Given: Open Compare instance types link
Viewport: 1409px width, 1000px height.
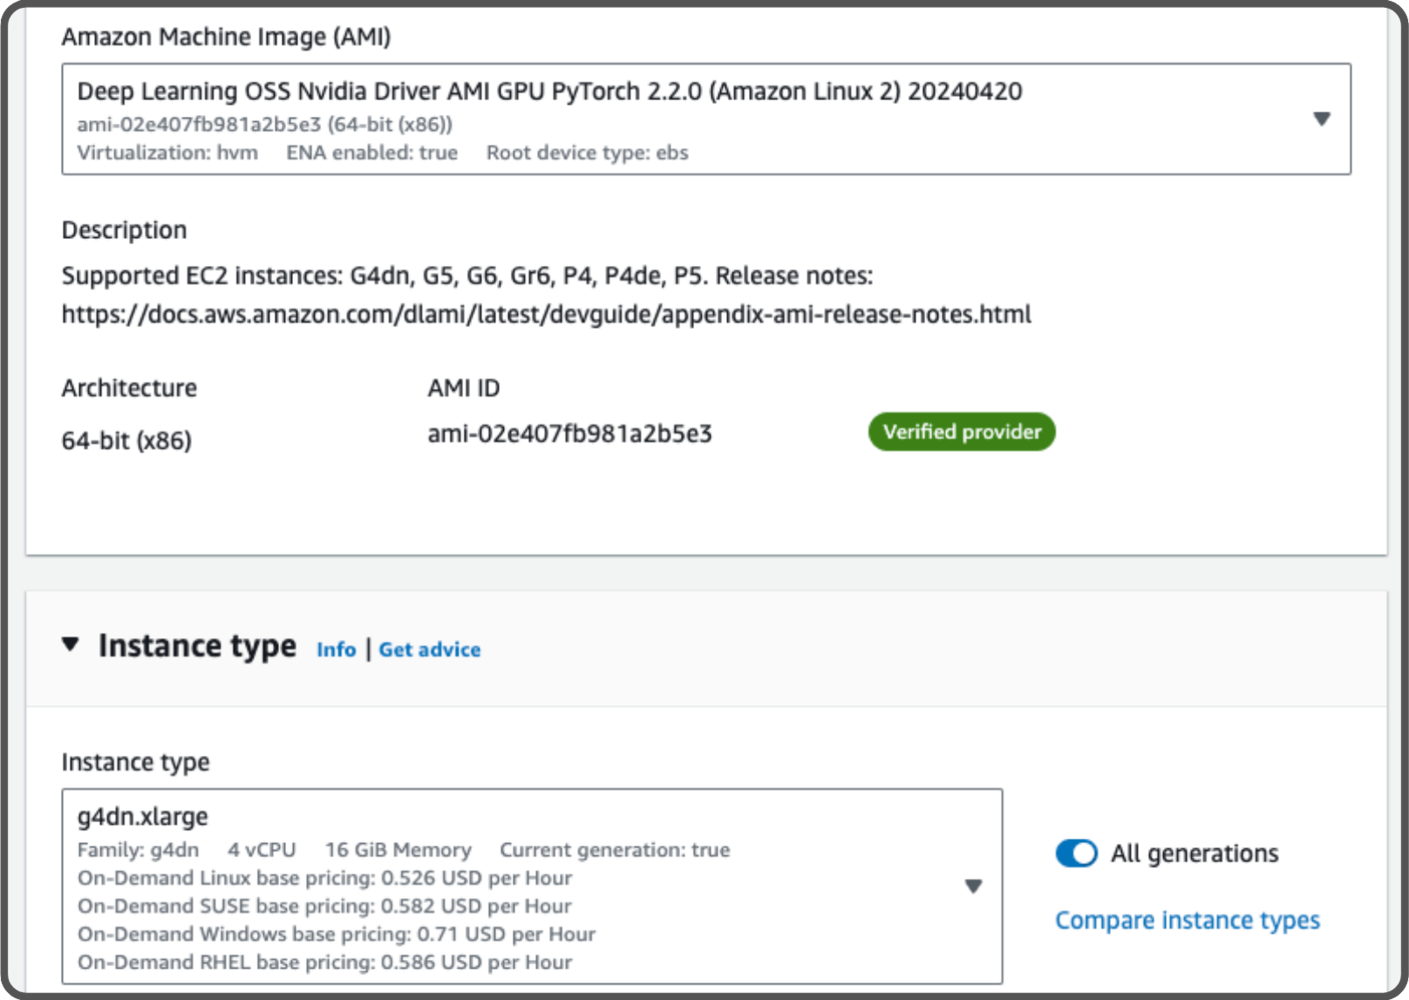Looking at the screenshot, I should [x=1187, y=920].
